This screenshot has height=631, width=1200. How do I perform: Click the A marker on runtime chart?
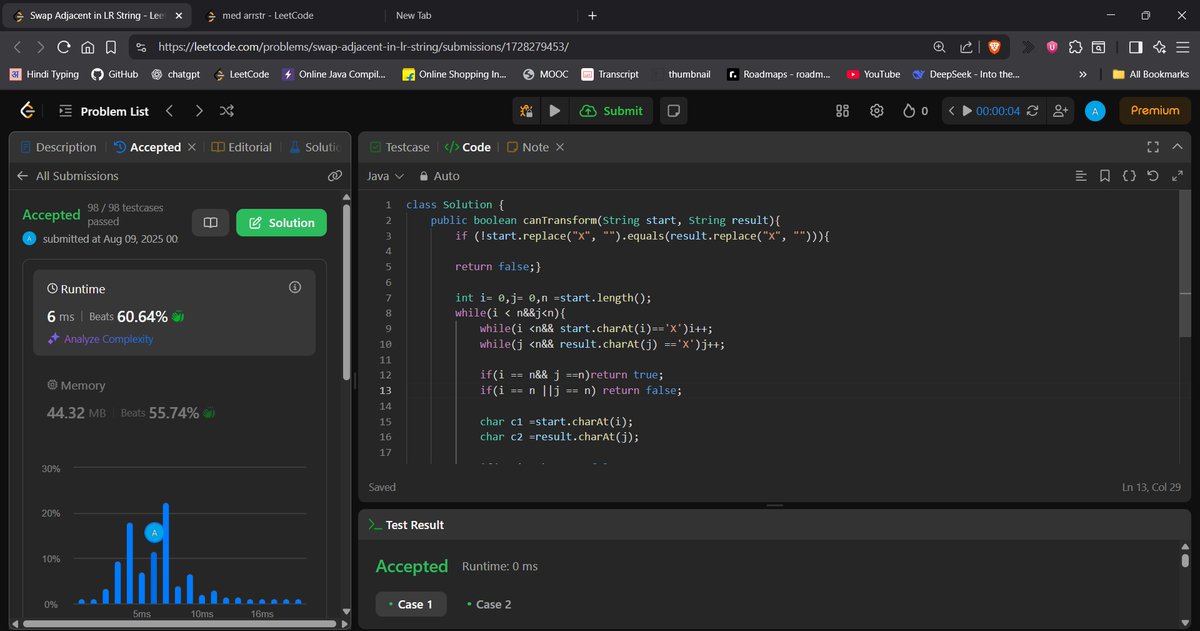(154, 533)
